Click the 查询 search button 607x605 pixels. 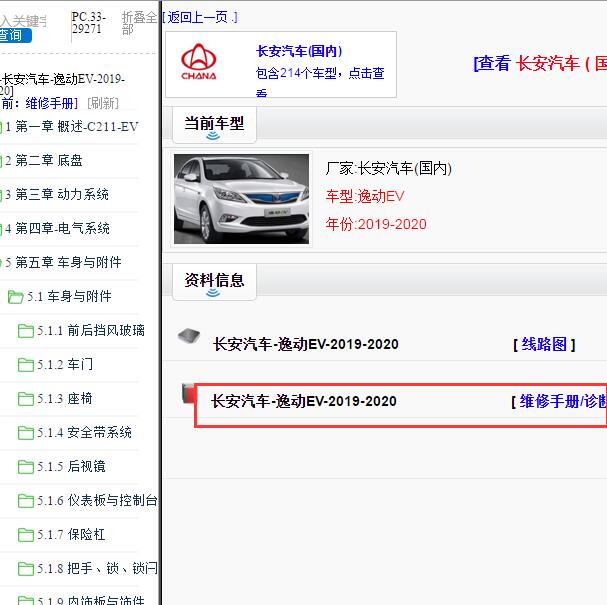pyautogui.click(x=15, y=36)
